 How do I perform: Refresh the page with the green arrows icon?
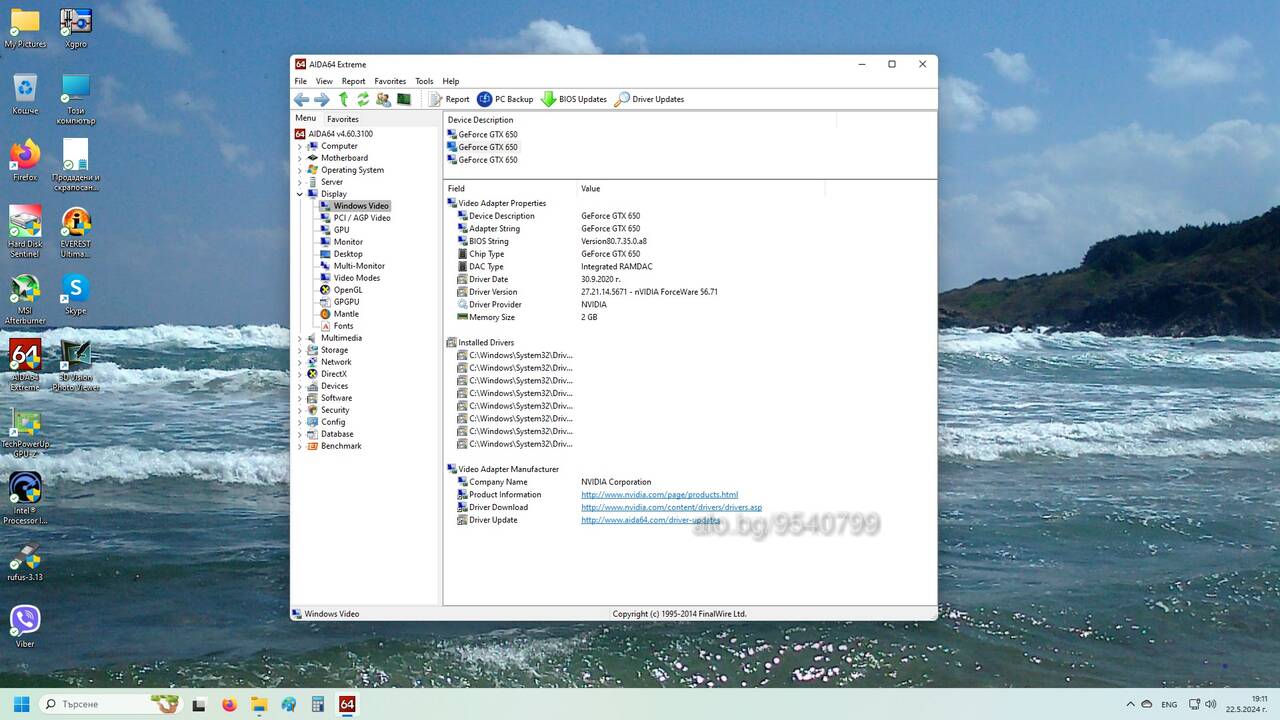[x=363, y=99]
